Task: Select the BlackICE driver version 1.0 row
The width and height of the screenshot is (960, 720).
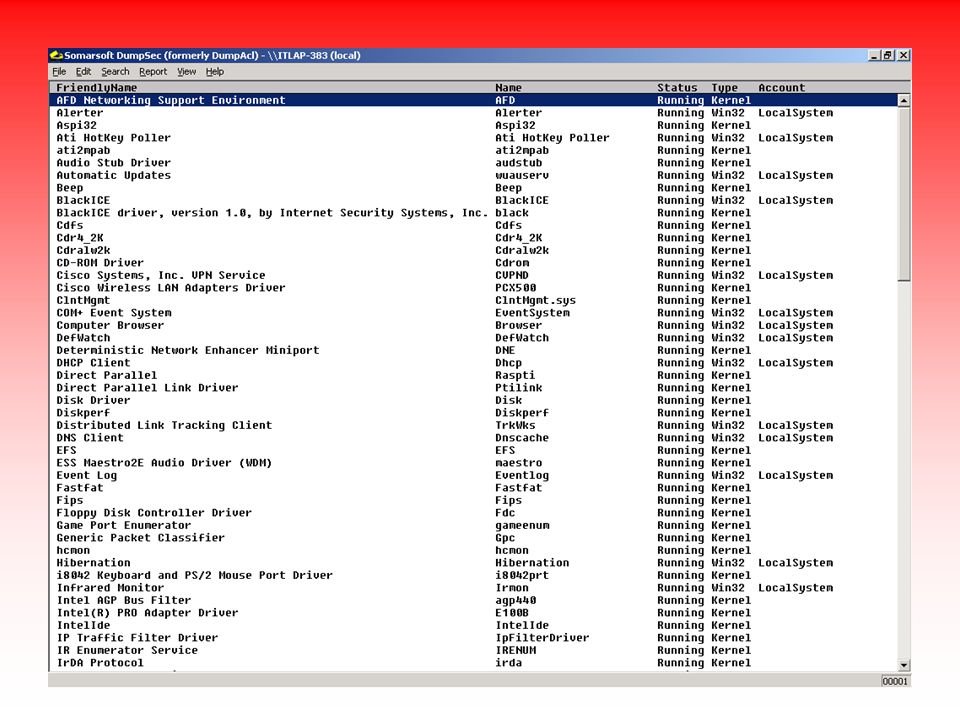Action: (473, 213)
